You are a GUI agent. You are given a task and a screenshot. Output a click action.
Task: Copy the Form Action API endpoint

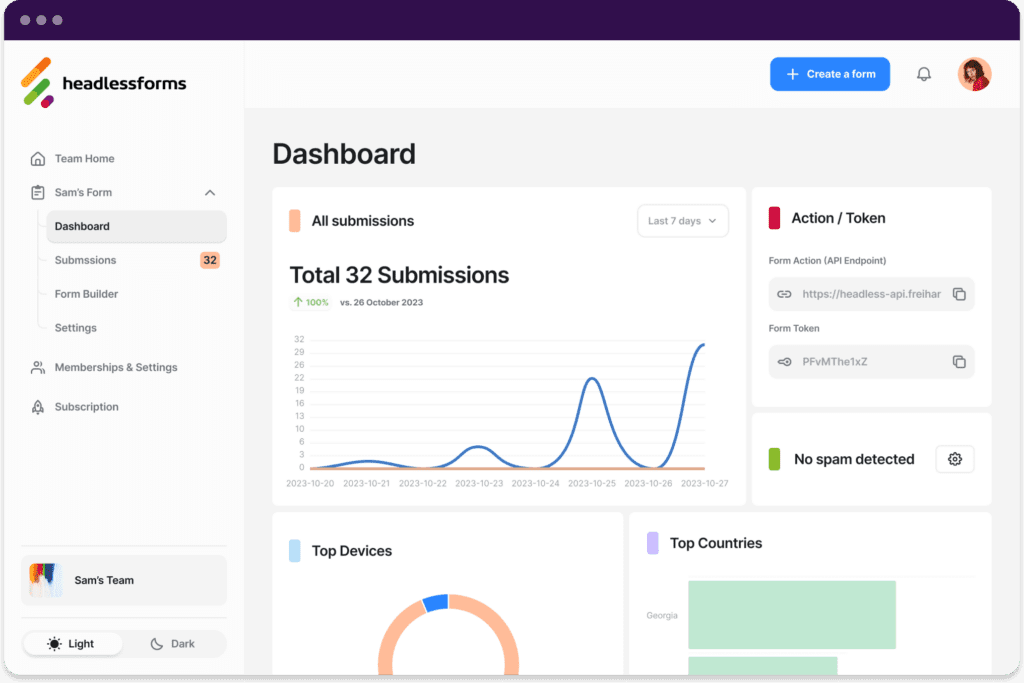click(x=958, y=294)
